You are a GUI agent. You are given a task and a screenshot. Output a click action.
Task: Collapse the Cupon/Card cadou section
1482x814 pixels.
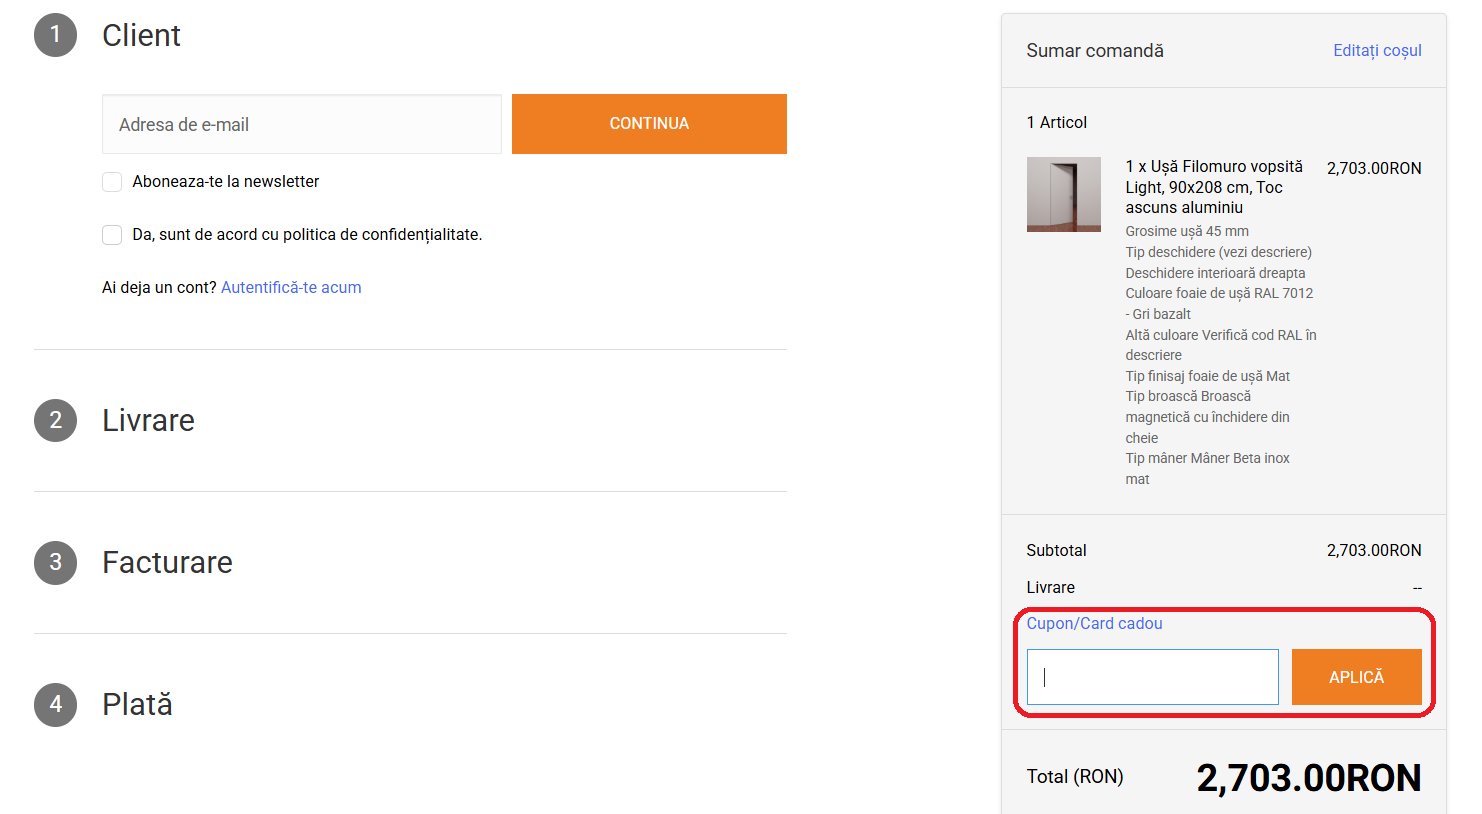[x=1094, y=624]
